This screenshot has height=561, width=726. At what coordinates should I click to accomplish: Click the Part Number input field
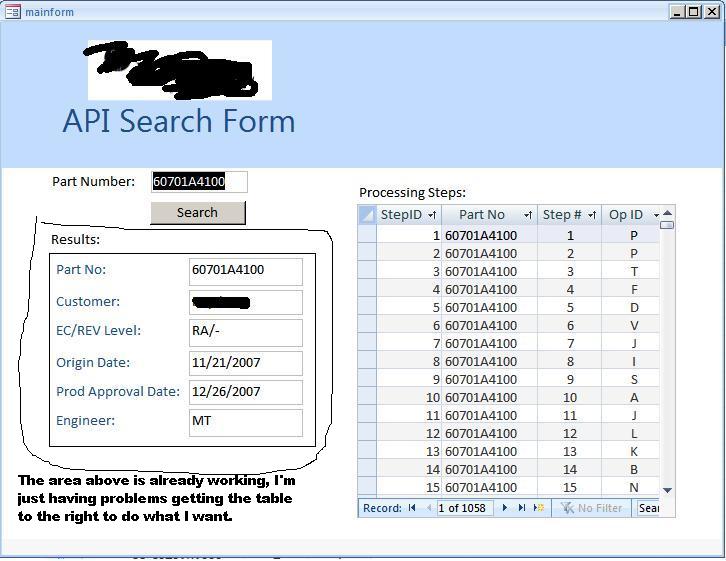[x=199, y=181]
